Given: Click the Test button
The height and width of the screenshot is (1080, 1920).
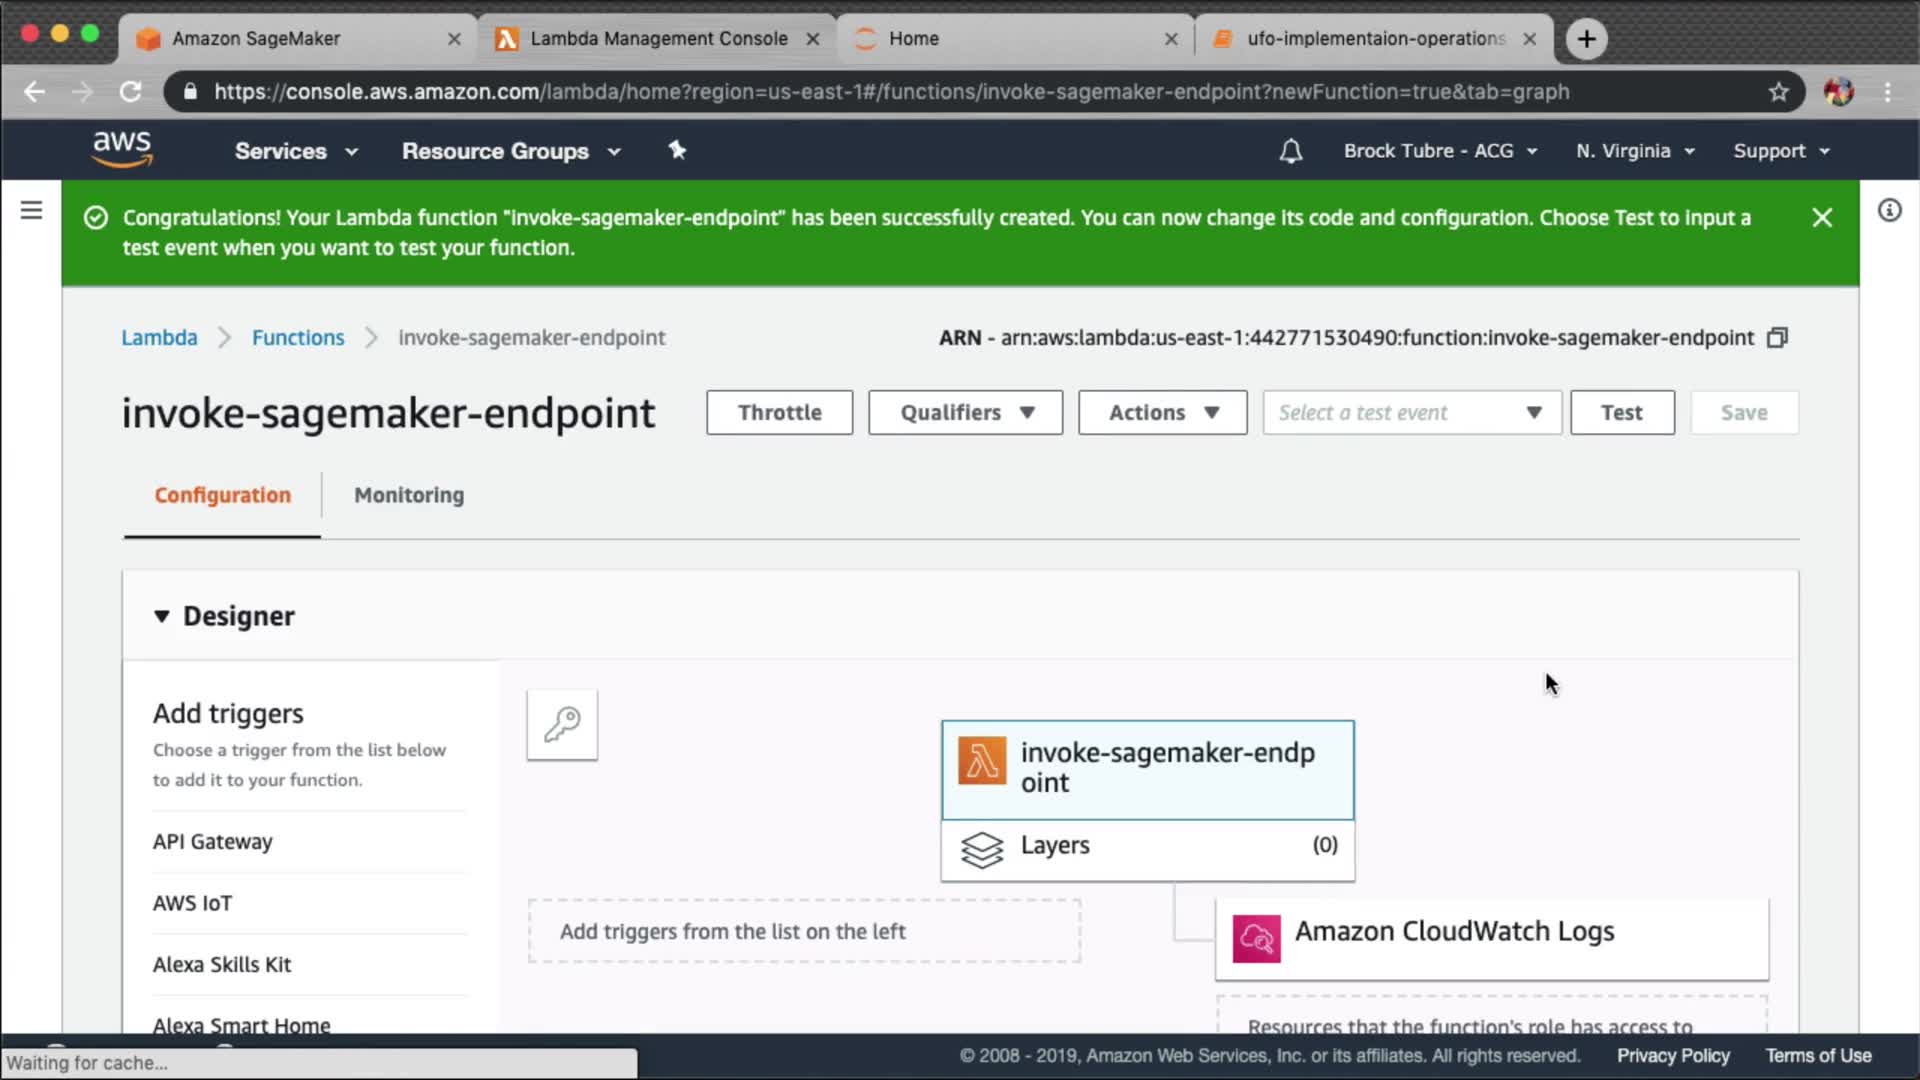Looking at the screenshot, I should pyautogui.click(x=1621, y=413).
